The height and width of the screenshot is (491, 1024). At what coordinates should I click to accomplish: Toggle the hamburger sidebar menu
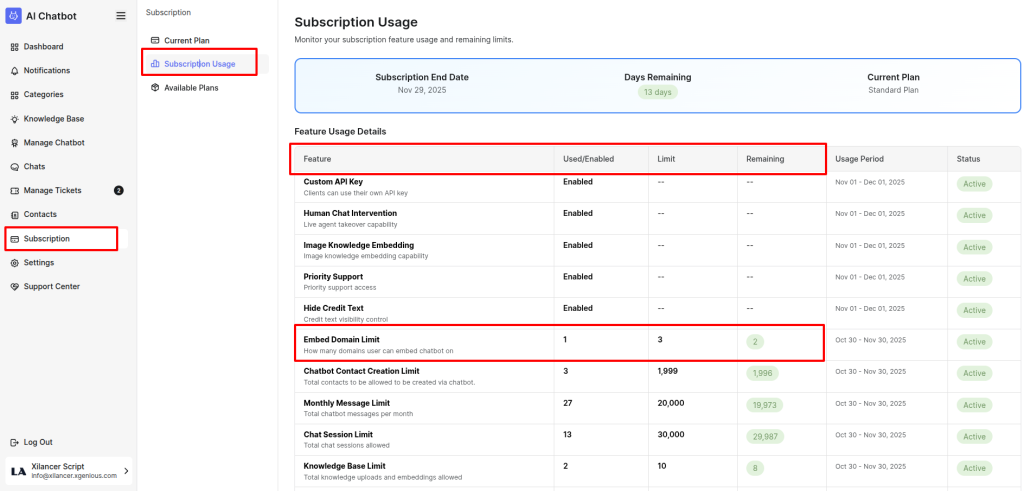[x=121, y=16]
